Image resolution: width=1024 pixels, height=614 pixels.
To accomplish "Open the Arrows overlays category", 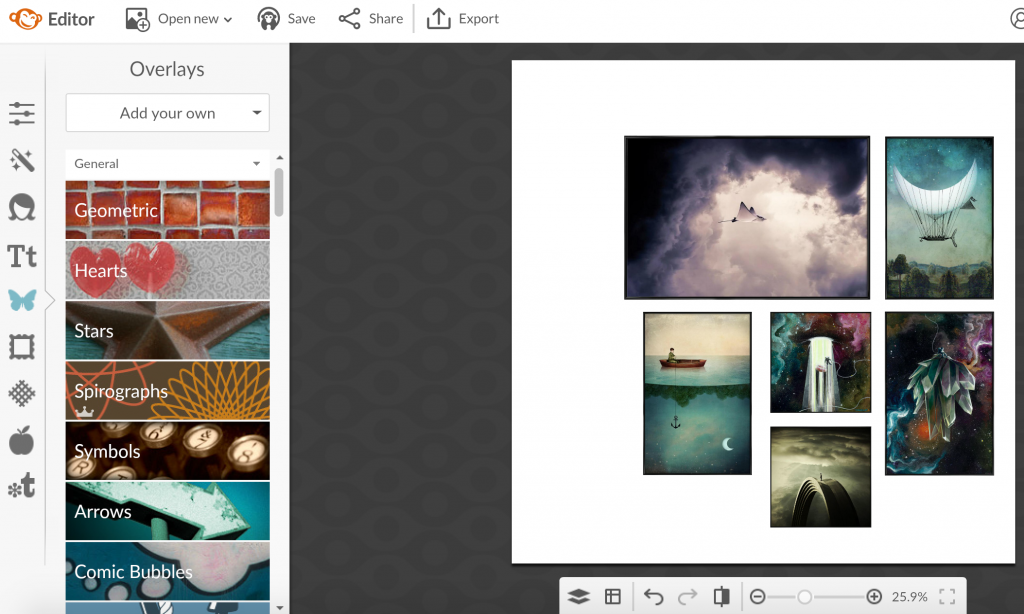I will pos(167,511).
